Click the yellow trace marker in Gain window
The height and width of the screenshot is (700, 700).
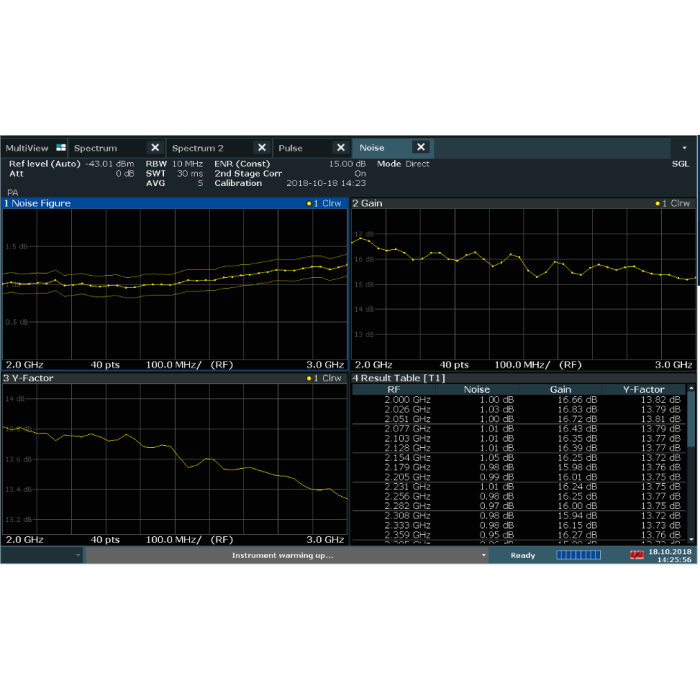click(x=659, y=203)
